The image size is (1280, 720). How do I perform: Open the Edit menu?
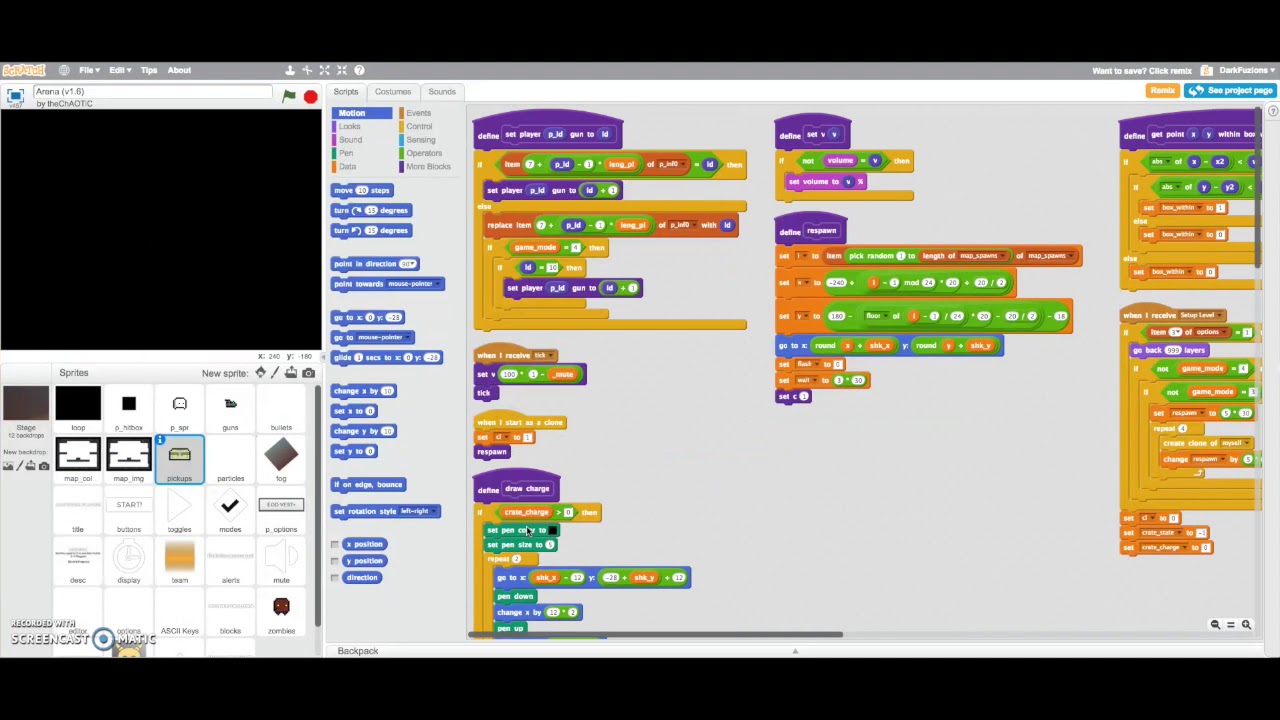point(119,70)
